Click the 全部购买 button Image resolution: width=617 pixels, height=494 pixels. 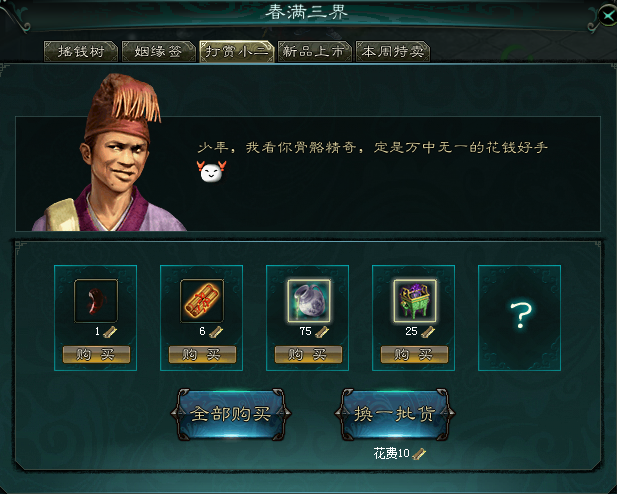pyautogui.click(x=231, y=414)
